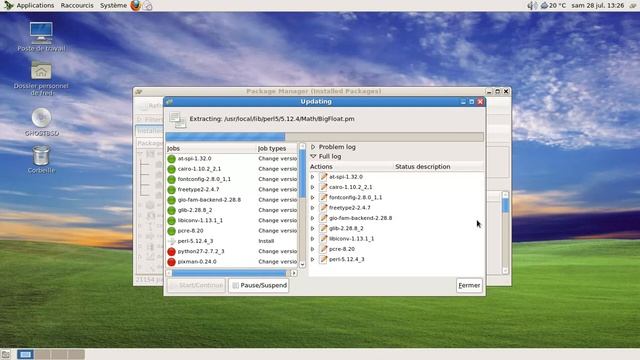Click the in-progress arrow icon for perl-5.12.4_3
Viewport: 640px width, 360px height.
tap(171, 241)
